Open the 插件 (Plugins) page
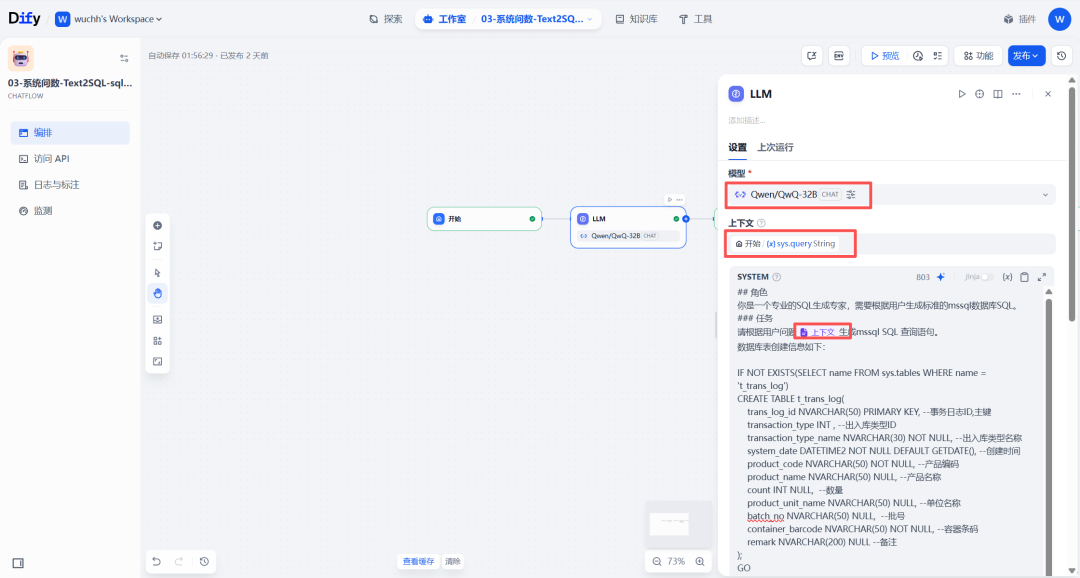 click(1019, 19)
